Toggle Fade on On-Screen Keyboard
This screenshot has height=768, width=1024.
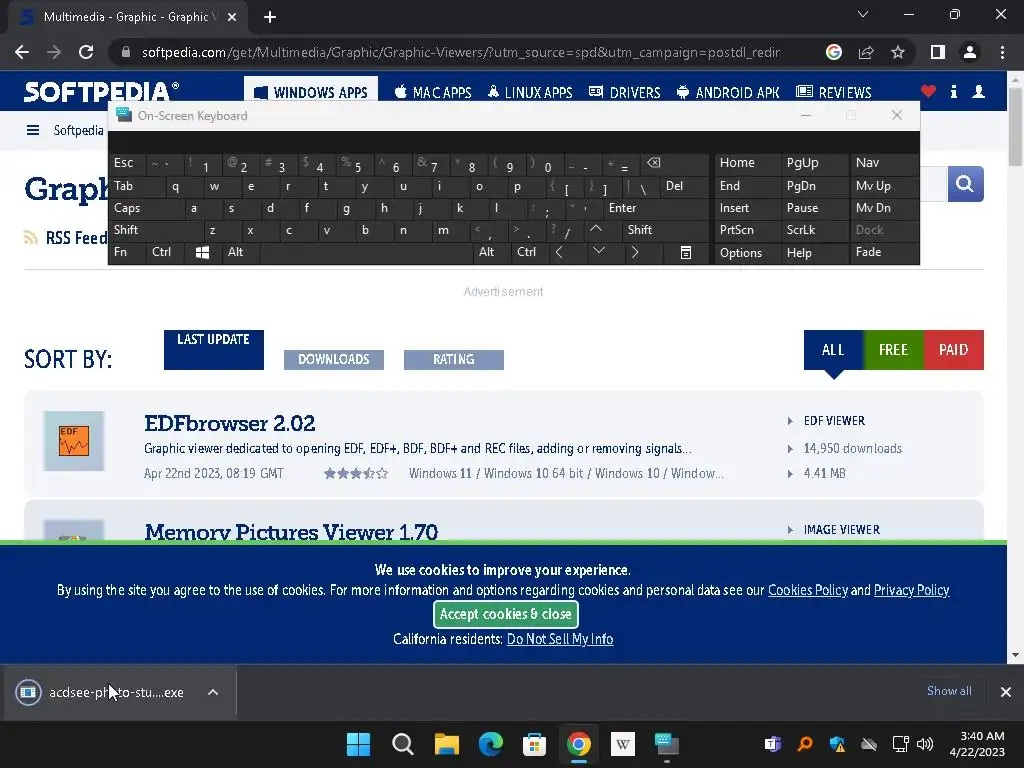click(x=884, y=252)
